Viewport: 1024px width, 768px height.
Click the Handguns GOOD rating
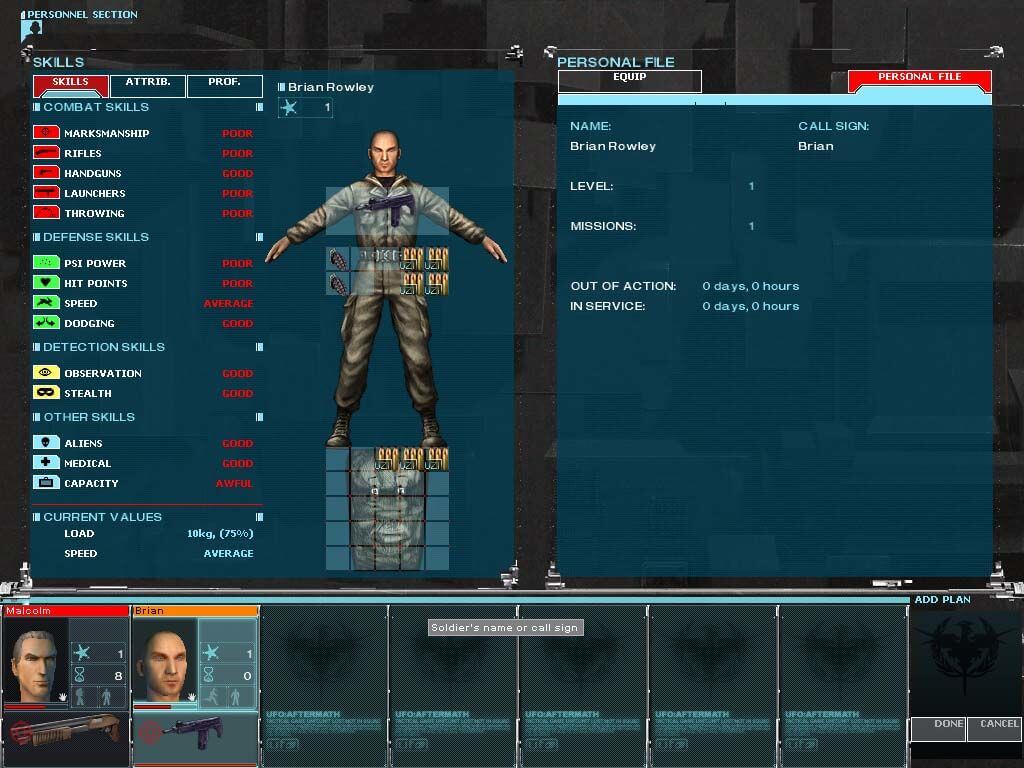(x=237, y=173)
